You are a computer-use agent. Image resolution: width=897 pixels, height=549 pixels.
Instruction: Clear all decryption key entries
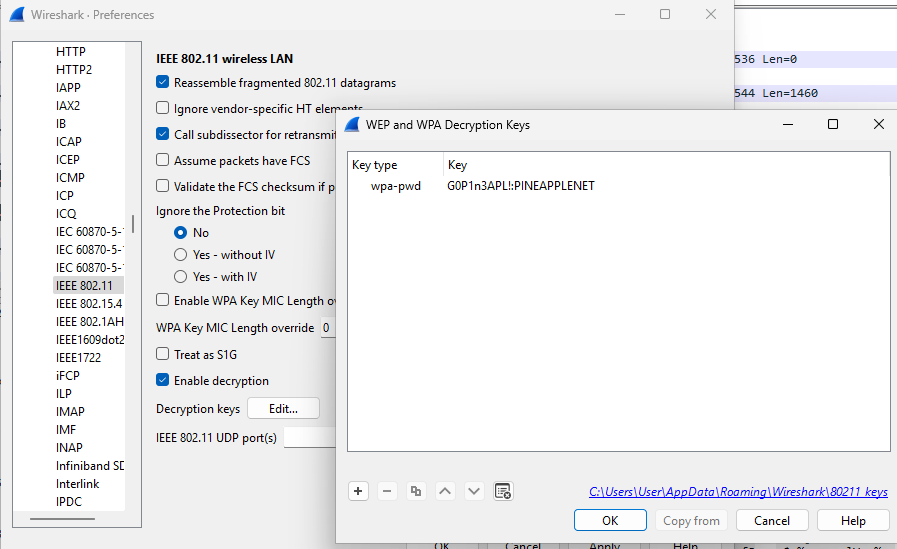pyautogui.click(x=503, y=491)
